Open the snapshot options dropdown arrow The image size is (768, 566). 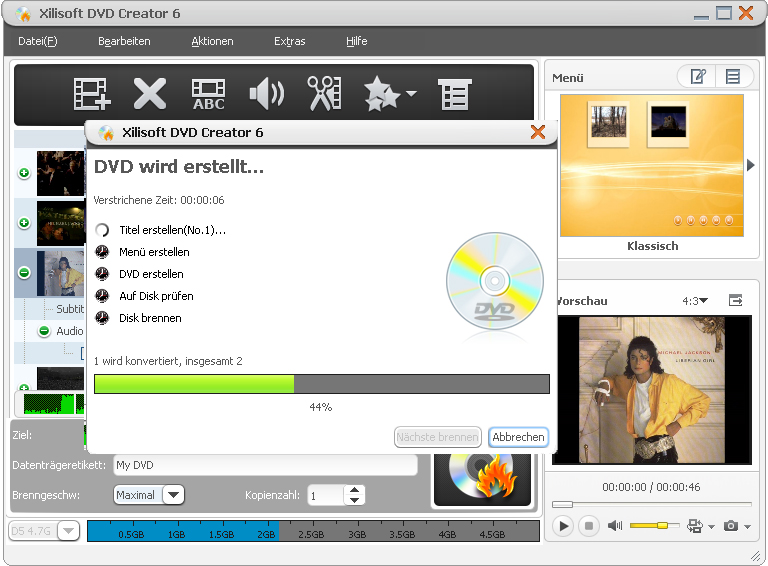click(x=747, y=527)
